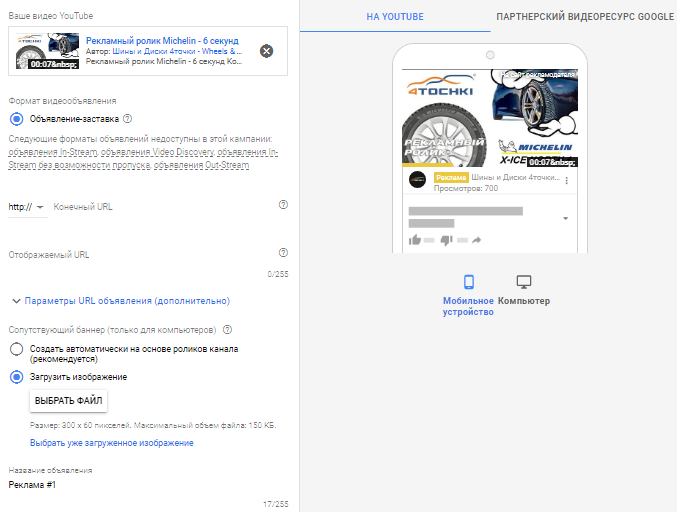Open three-dot menu in ad preview

[567, 181]
